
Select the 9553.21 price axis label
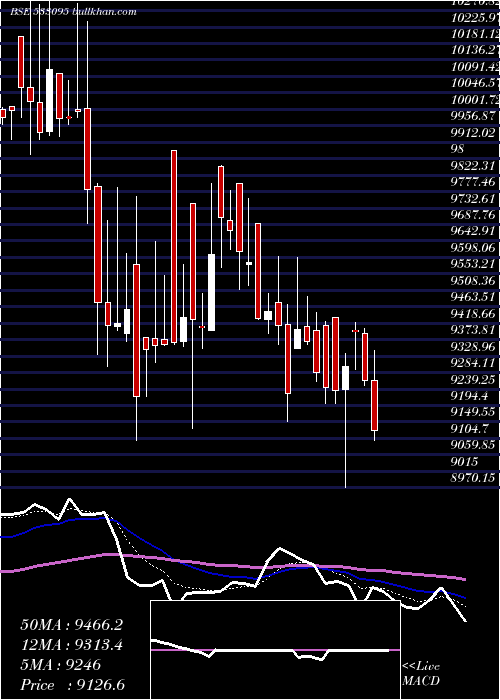(474, 265)
